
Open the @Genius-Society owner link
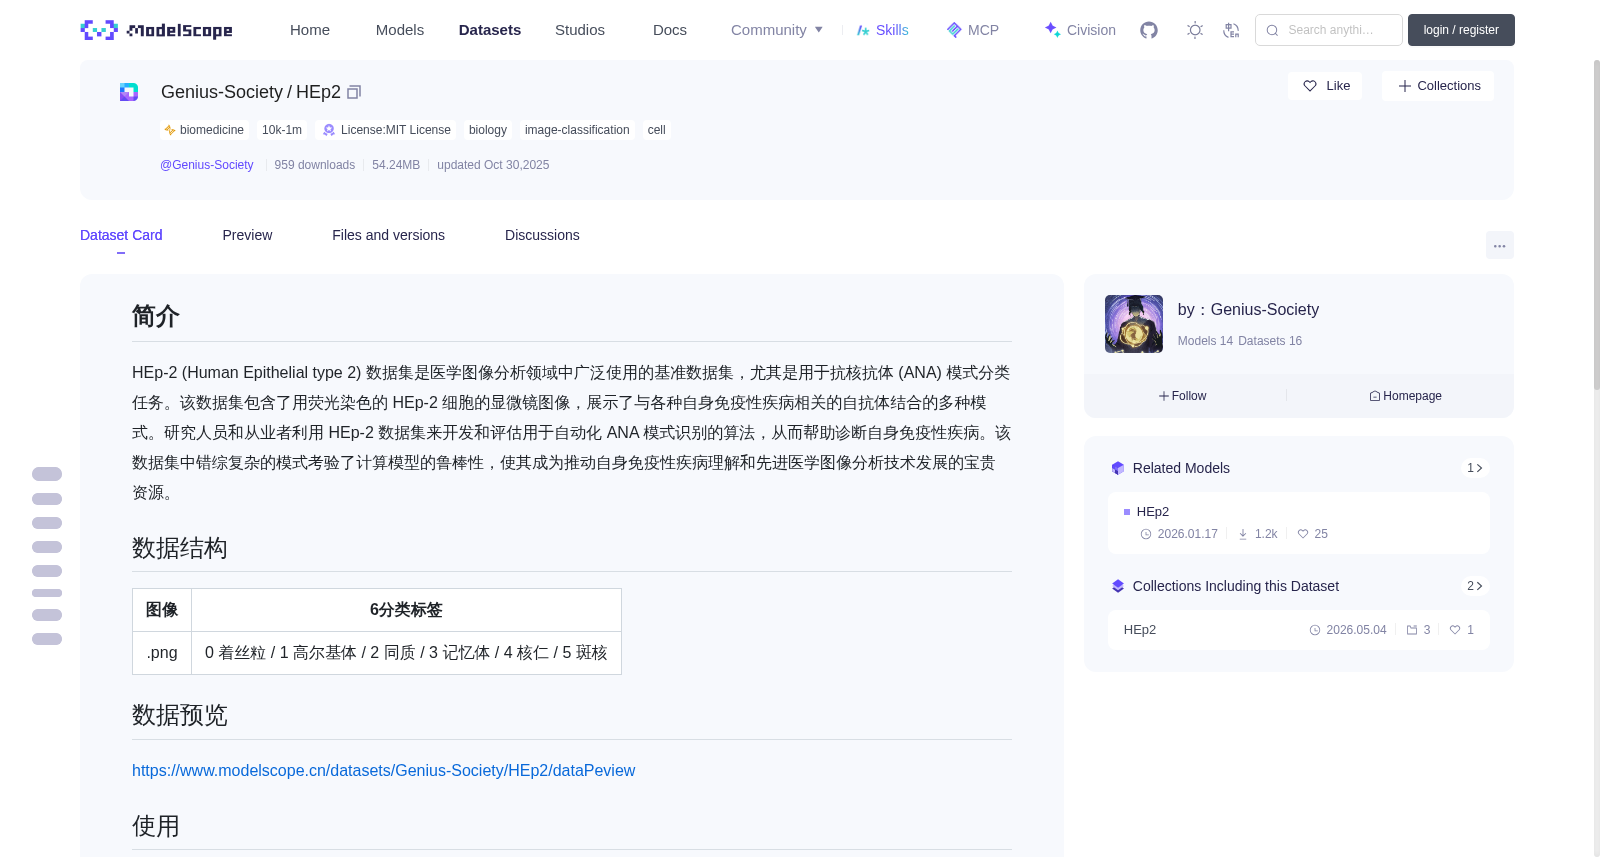(207, 165)
